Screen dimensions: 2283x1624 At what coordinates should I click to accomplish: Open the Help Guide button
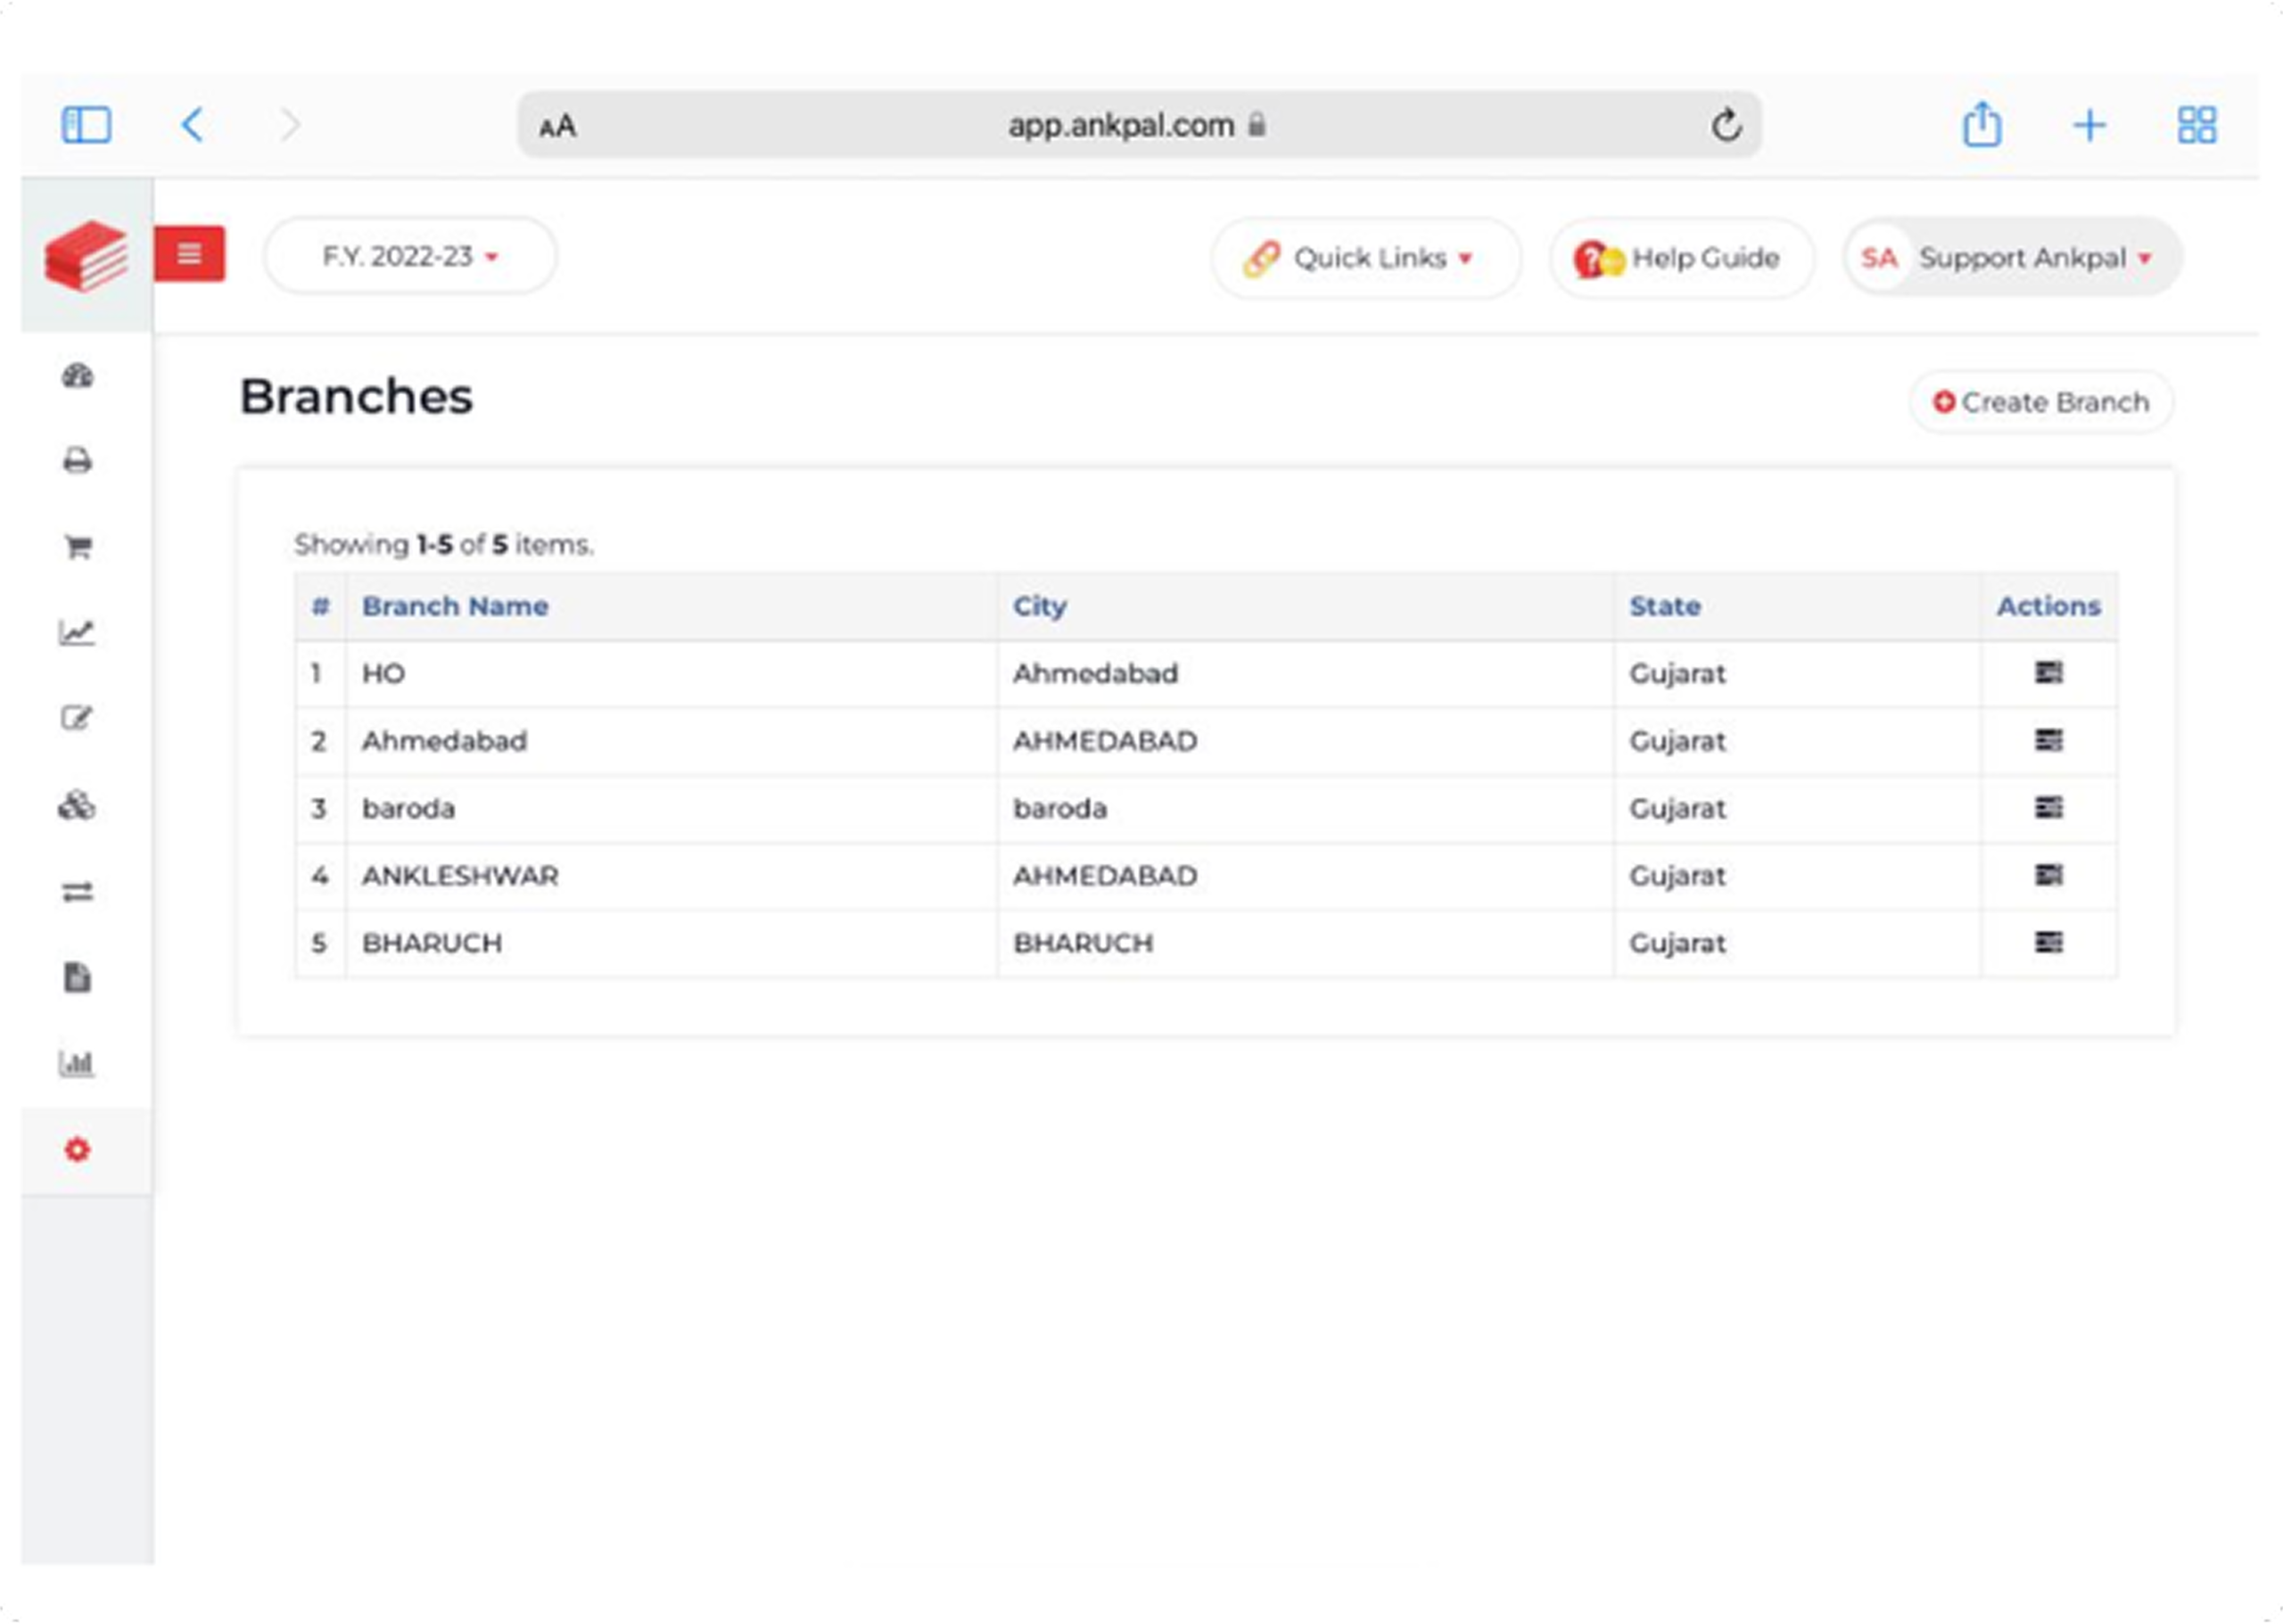coord(1681,258)
